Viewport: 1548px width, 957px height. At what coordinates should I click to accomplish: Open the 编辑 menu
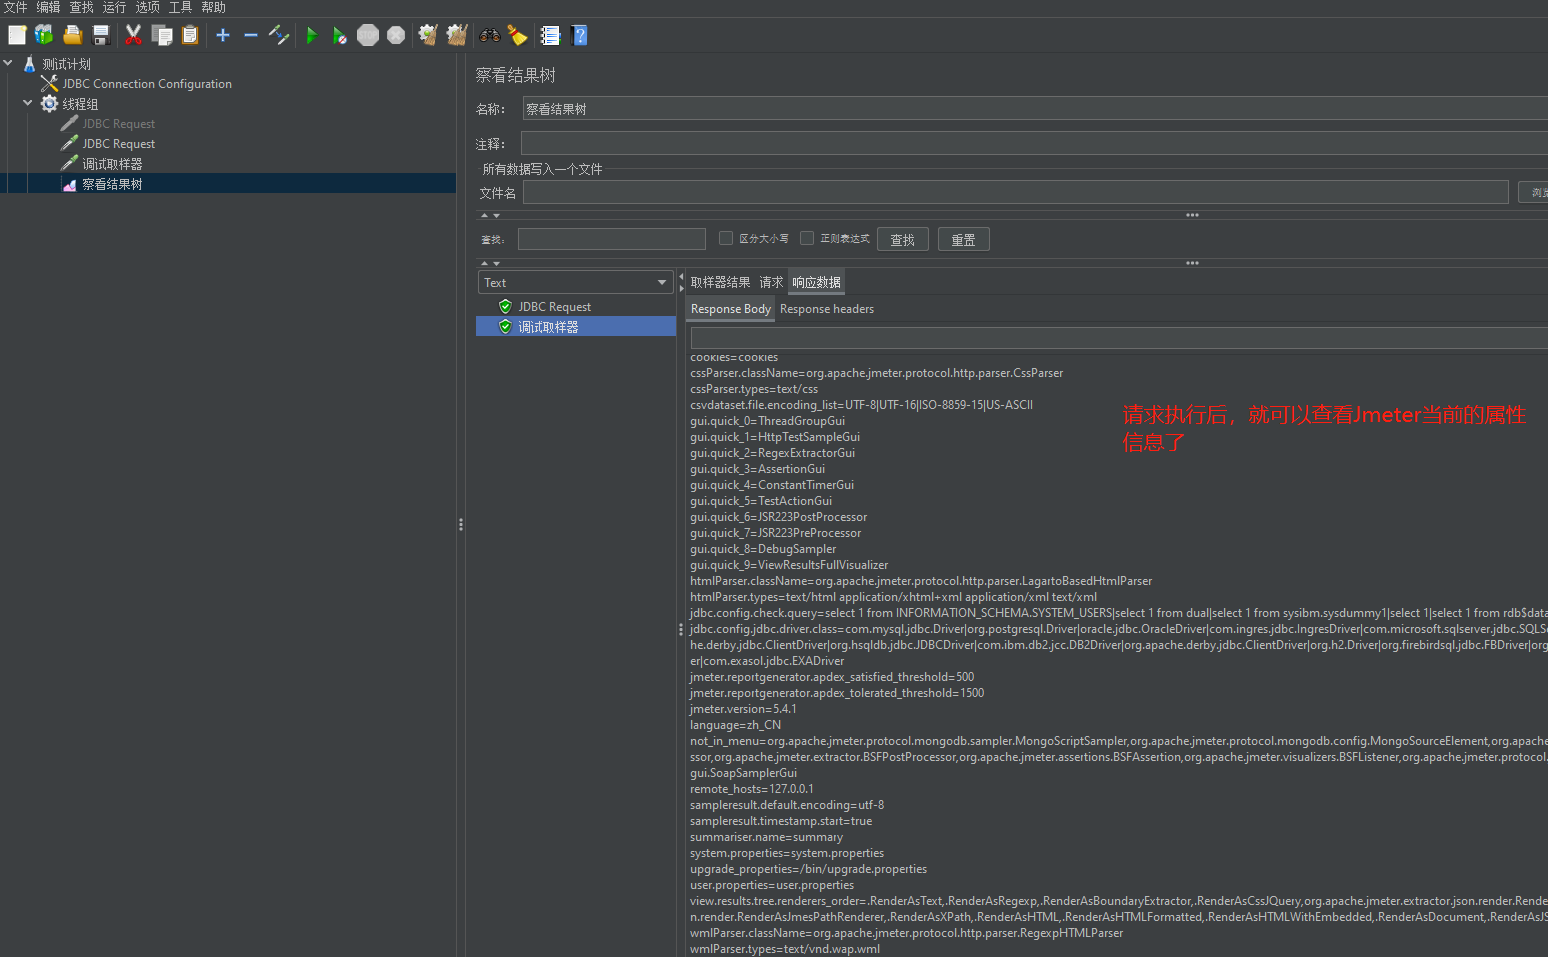(x=48, y=7)
